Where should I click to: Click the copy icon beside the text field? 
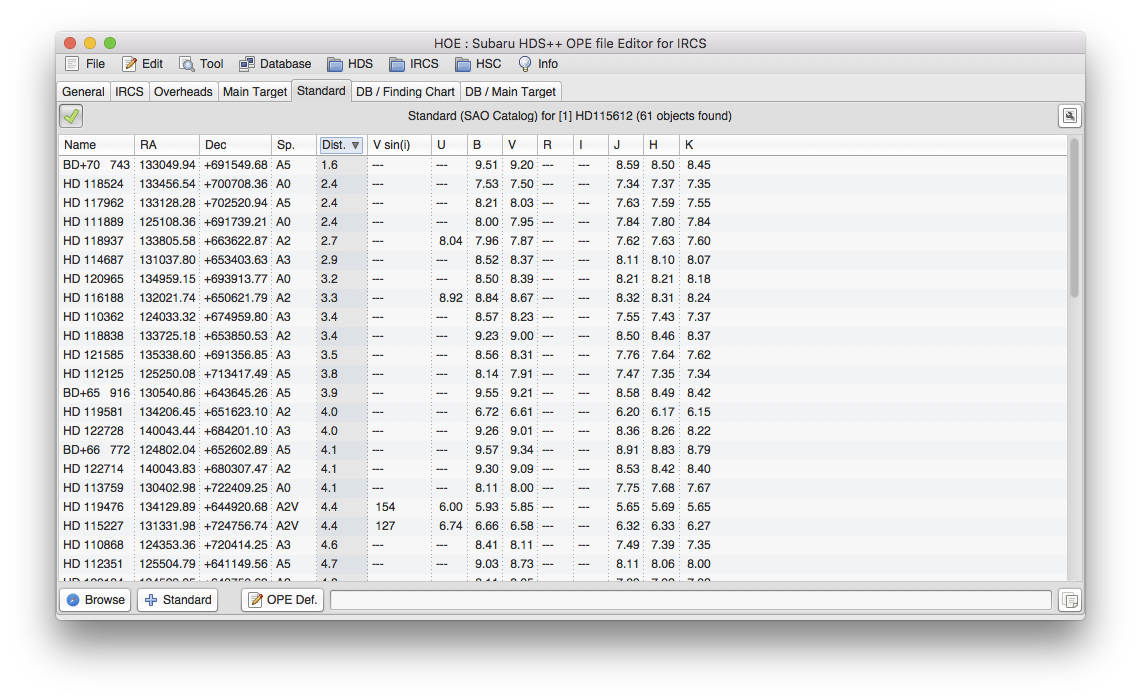[x=1070, y=600]
